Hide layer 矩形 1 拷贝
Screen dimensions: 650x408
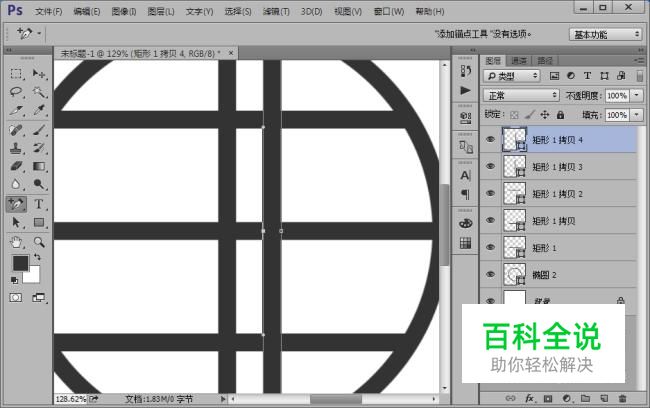[x=490, y=220]
